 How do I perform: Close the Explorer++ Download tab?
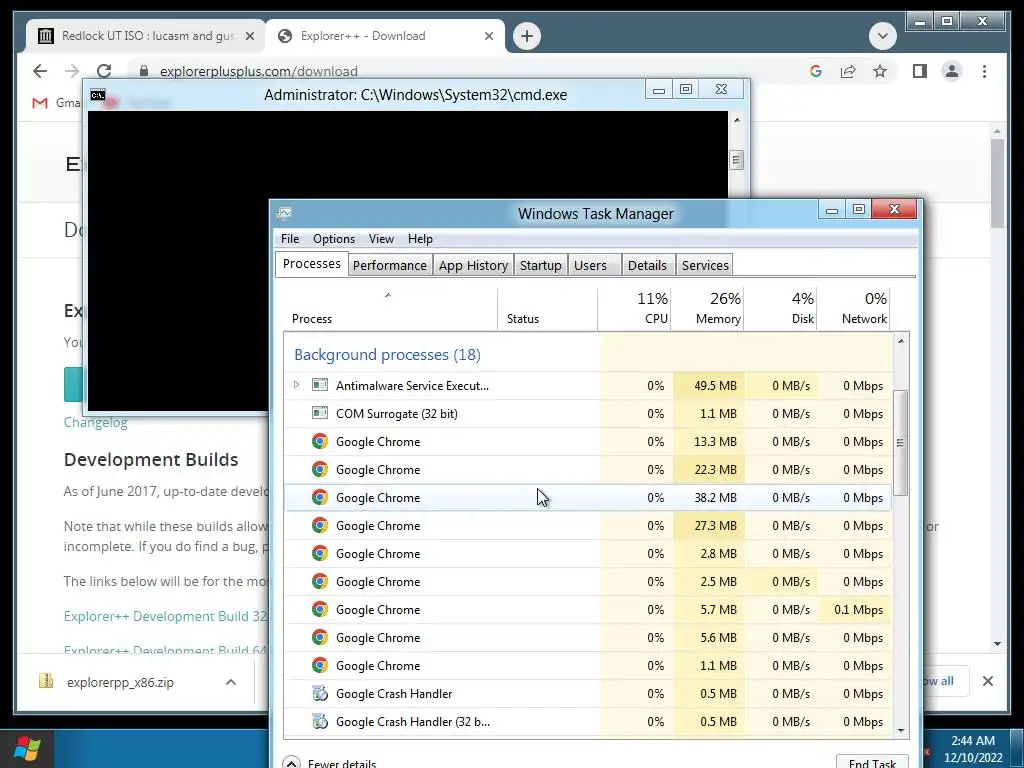[488, 36]
